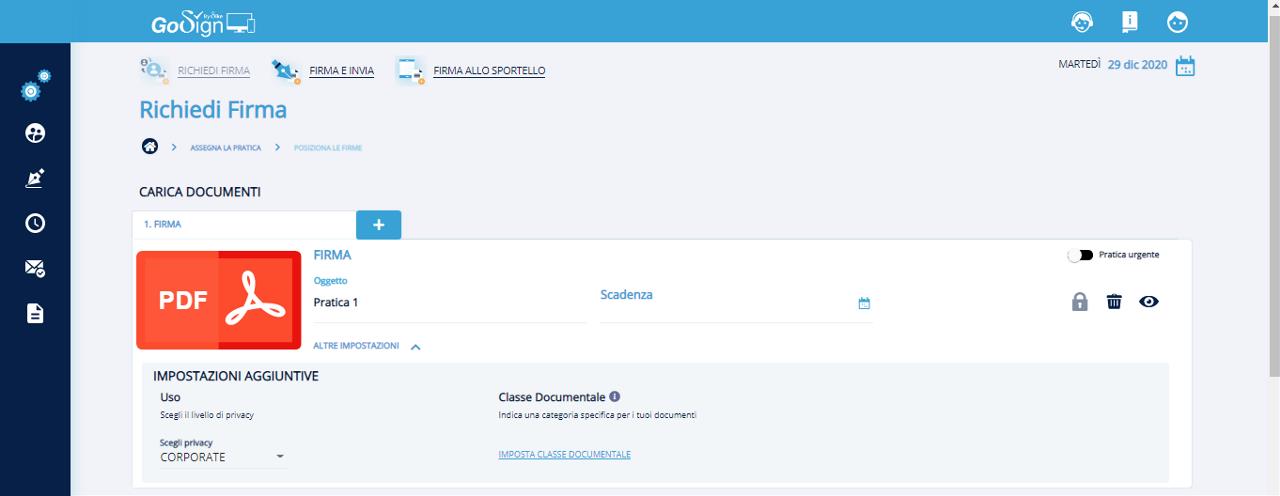
Task: Open the clock history icon in sidebar
Action: [35, 223]
